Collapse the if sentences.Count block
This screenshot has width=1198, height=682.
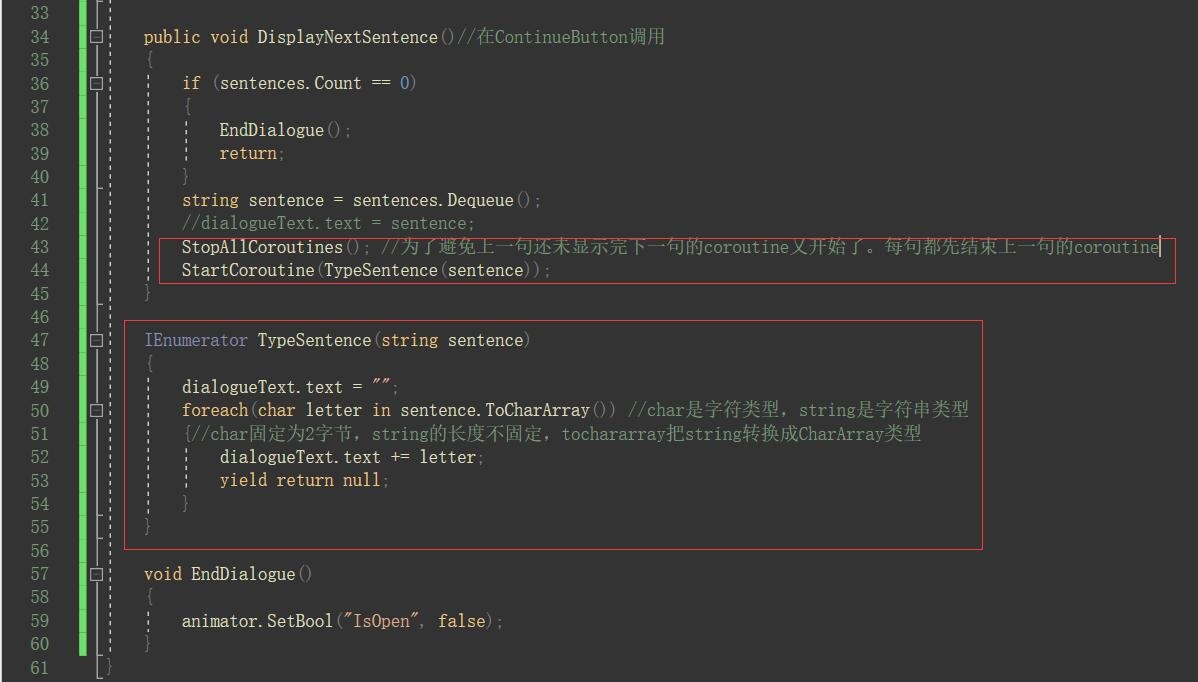point(97,84)
